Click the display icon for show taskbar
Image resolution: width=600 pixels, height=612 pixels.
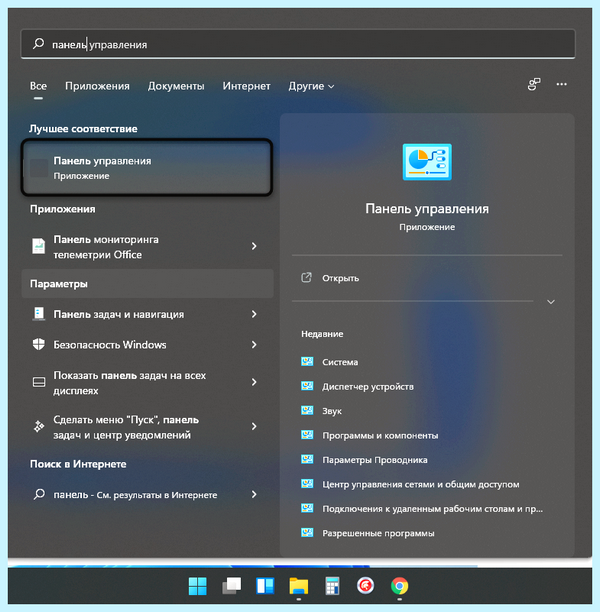[x=39, y=382]
